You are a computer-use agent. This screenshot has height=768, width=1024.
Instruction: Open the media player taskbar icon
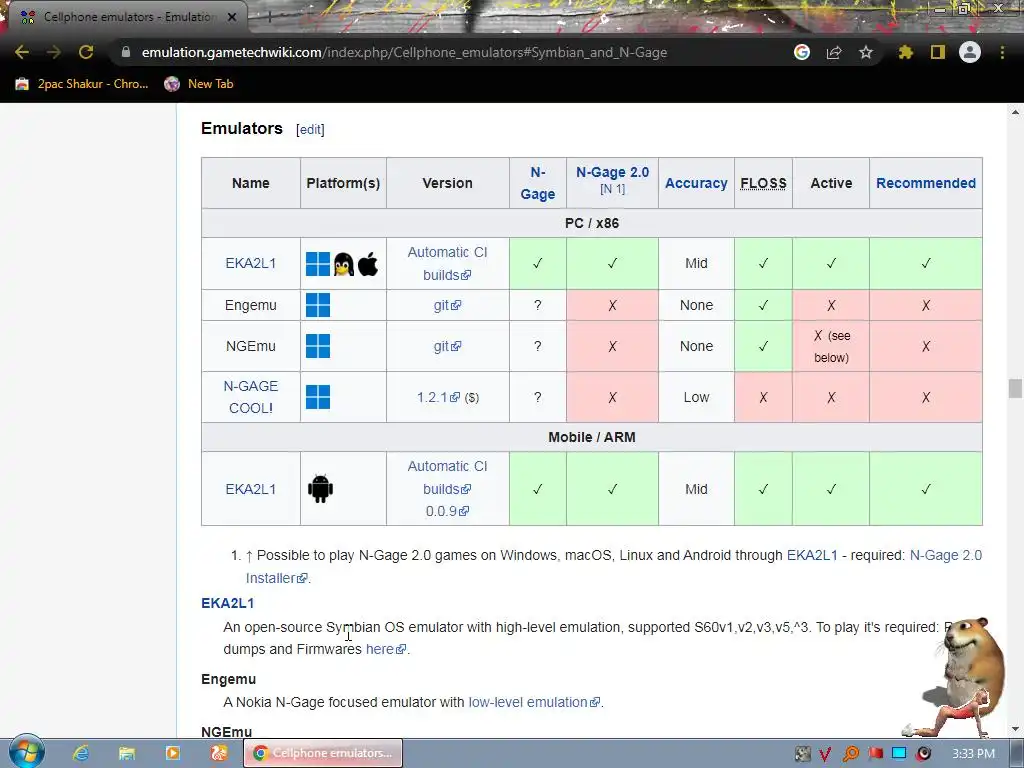[x=172, y=753]
